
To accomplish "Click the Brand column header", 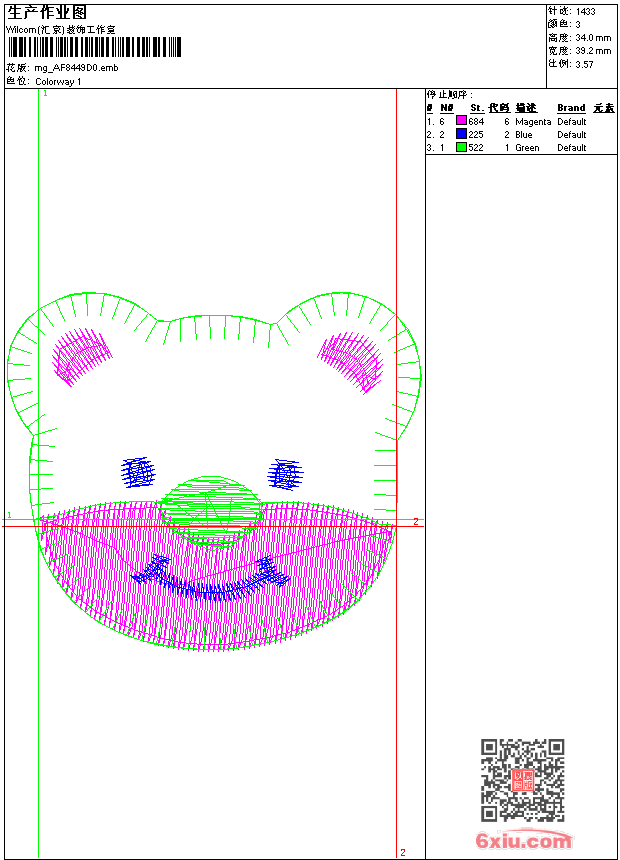I will click(571, 108).
